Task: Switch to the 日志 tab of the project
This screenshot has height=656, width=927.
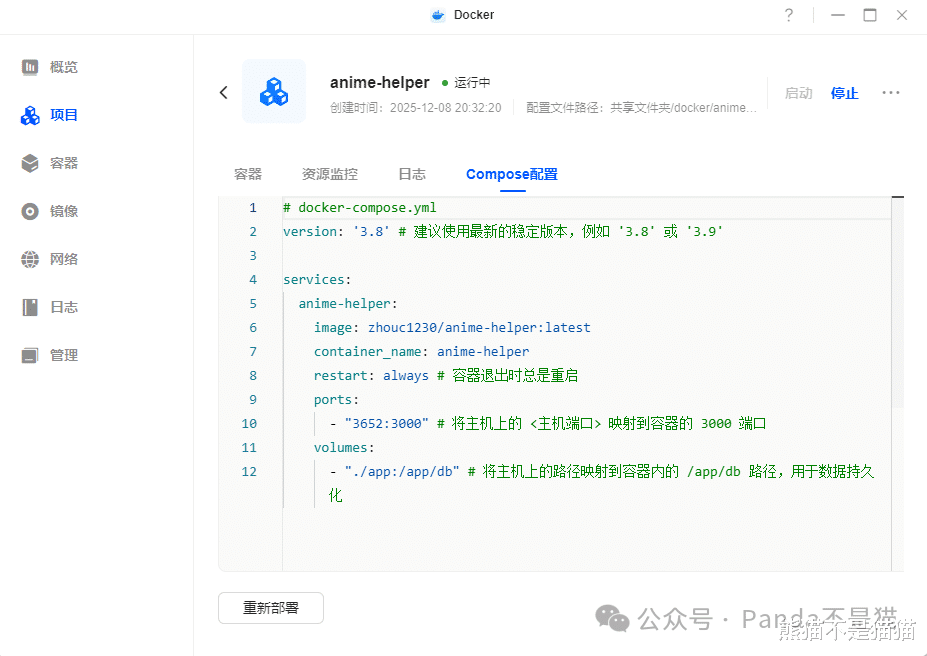Action: point(412,174)
